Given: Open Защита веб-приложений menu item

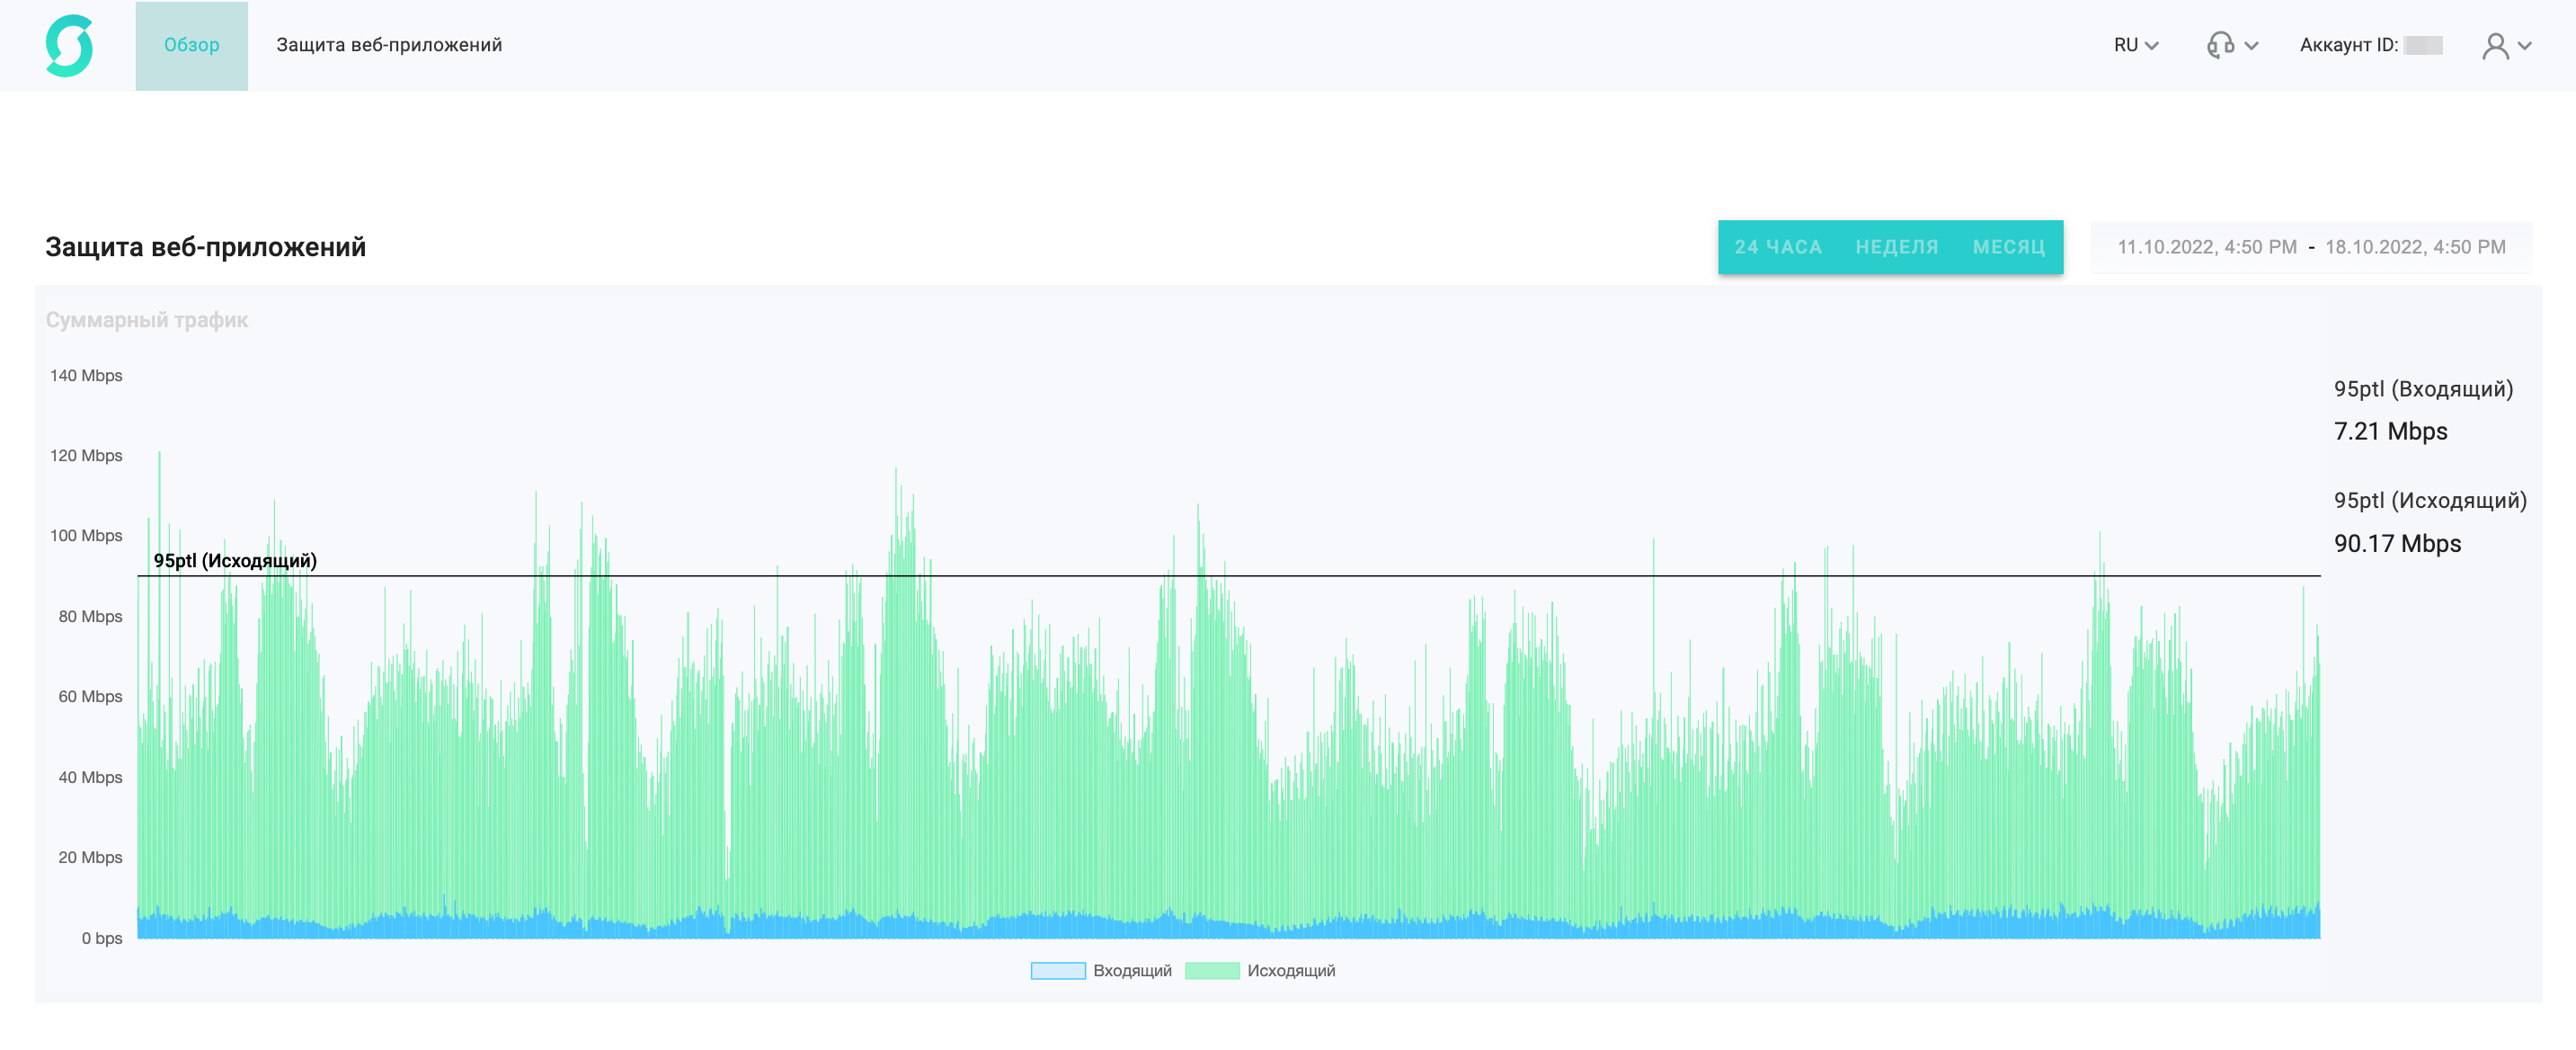Looking at the screenshot, I should [389, 45].
